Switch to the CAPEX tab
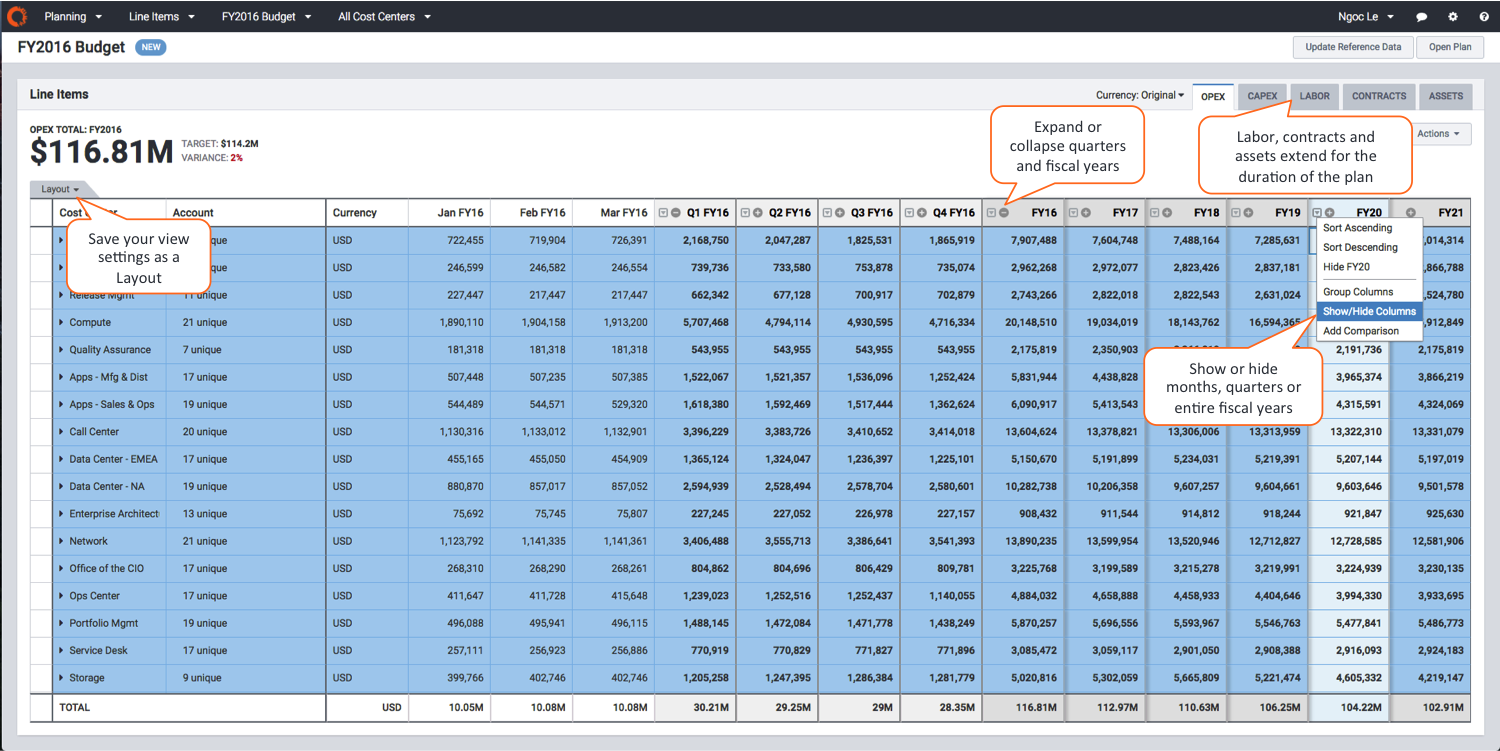 point(1262,96)
